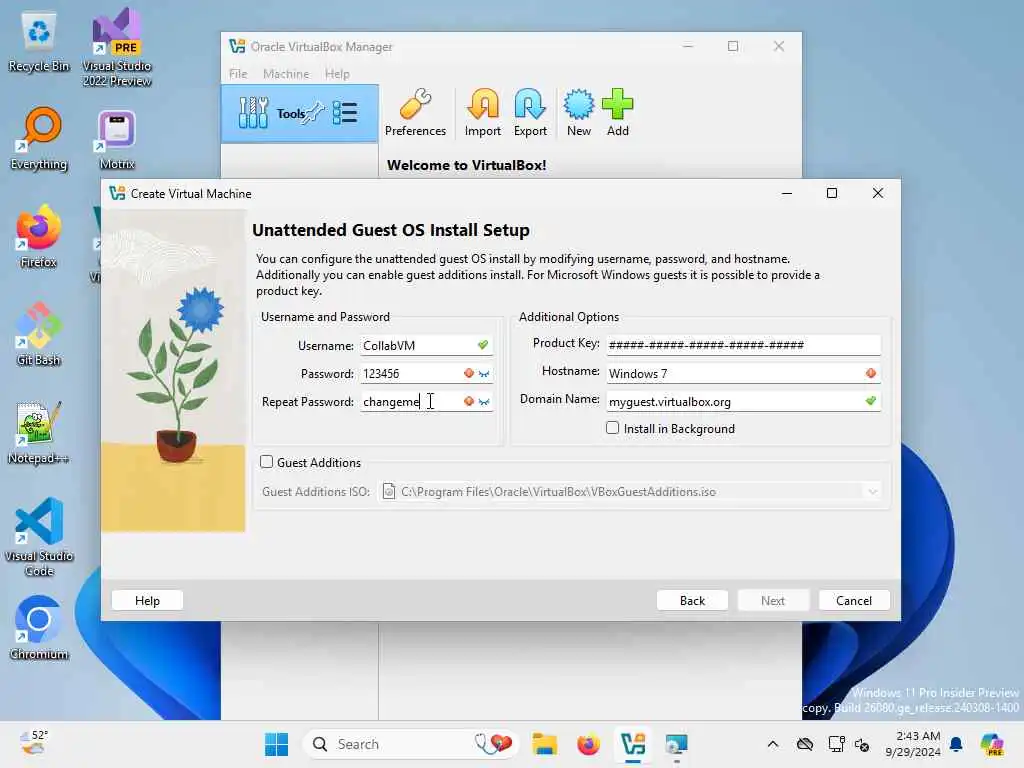The image size is (1024, 768).
Task: Expand the Guest Additions ISO dropdown
Action: pyautogui.click(x=872, y=492)
